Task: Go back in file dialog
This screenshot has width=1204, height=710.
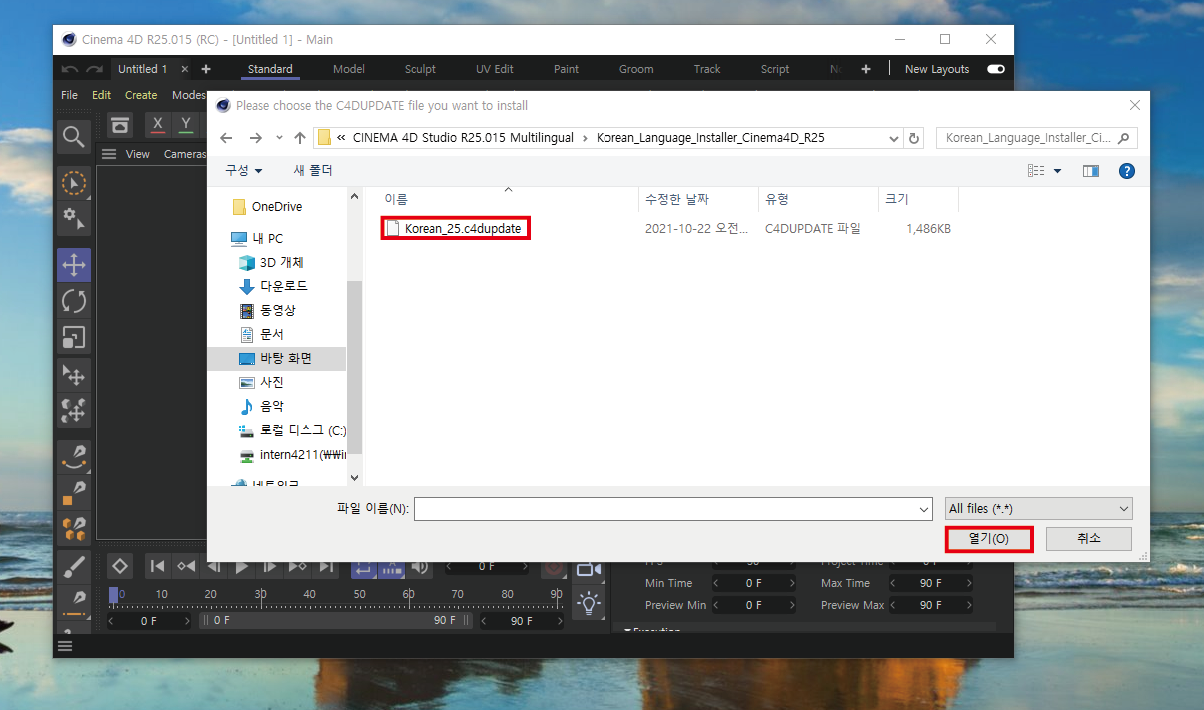Action: click(226, 138)
